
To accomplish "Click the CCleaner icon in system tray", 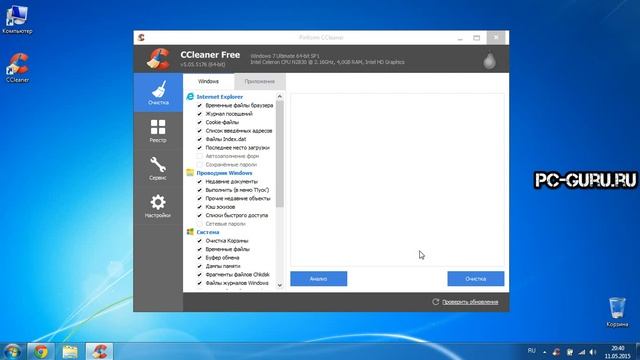I will 556,351.
